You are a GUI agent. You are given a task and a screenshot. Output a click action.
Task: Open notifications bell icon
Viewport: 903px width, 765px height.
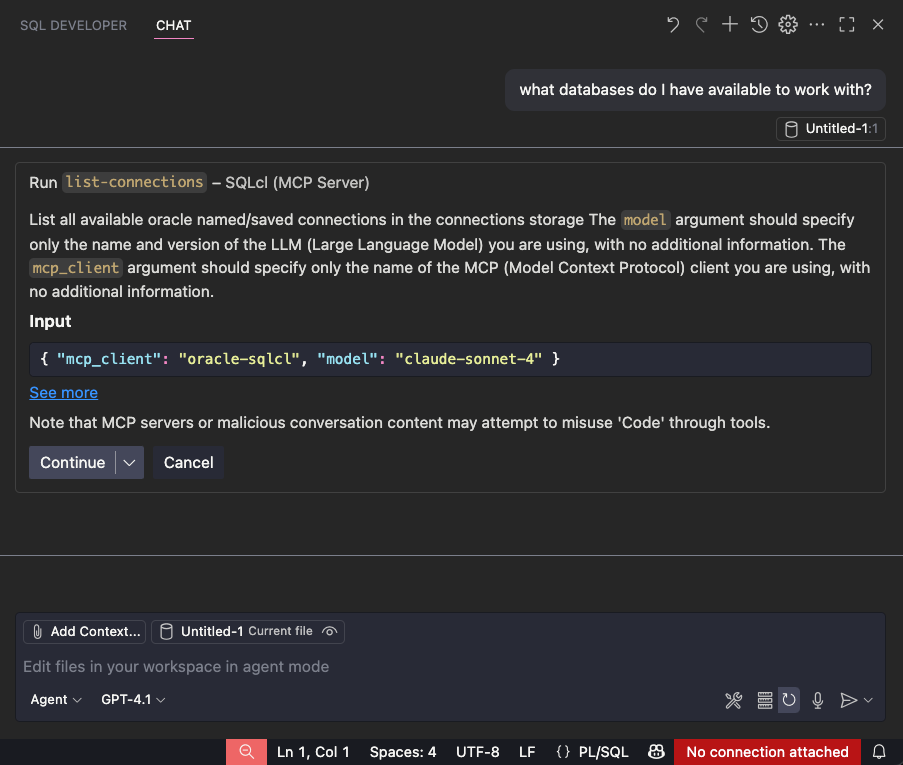[879, 752]
